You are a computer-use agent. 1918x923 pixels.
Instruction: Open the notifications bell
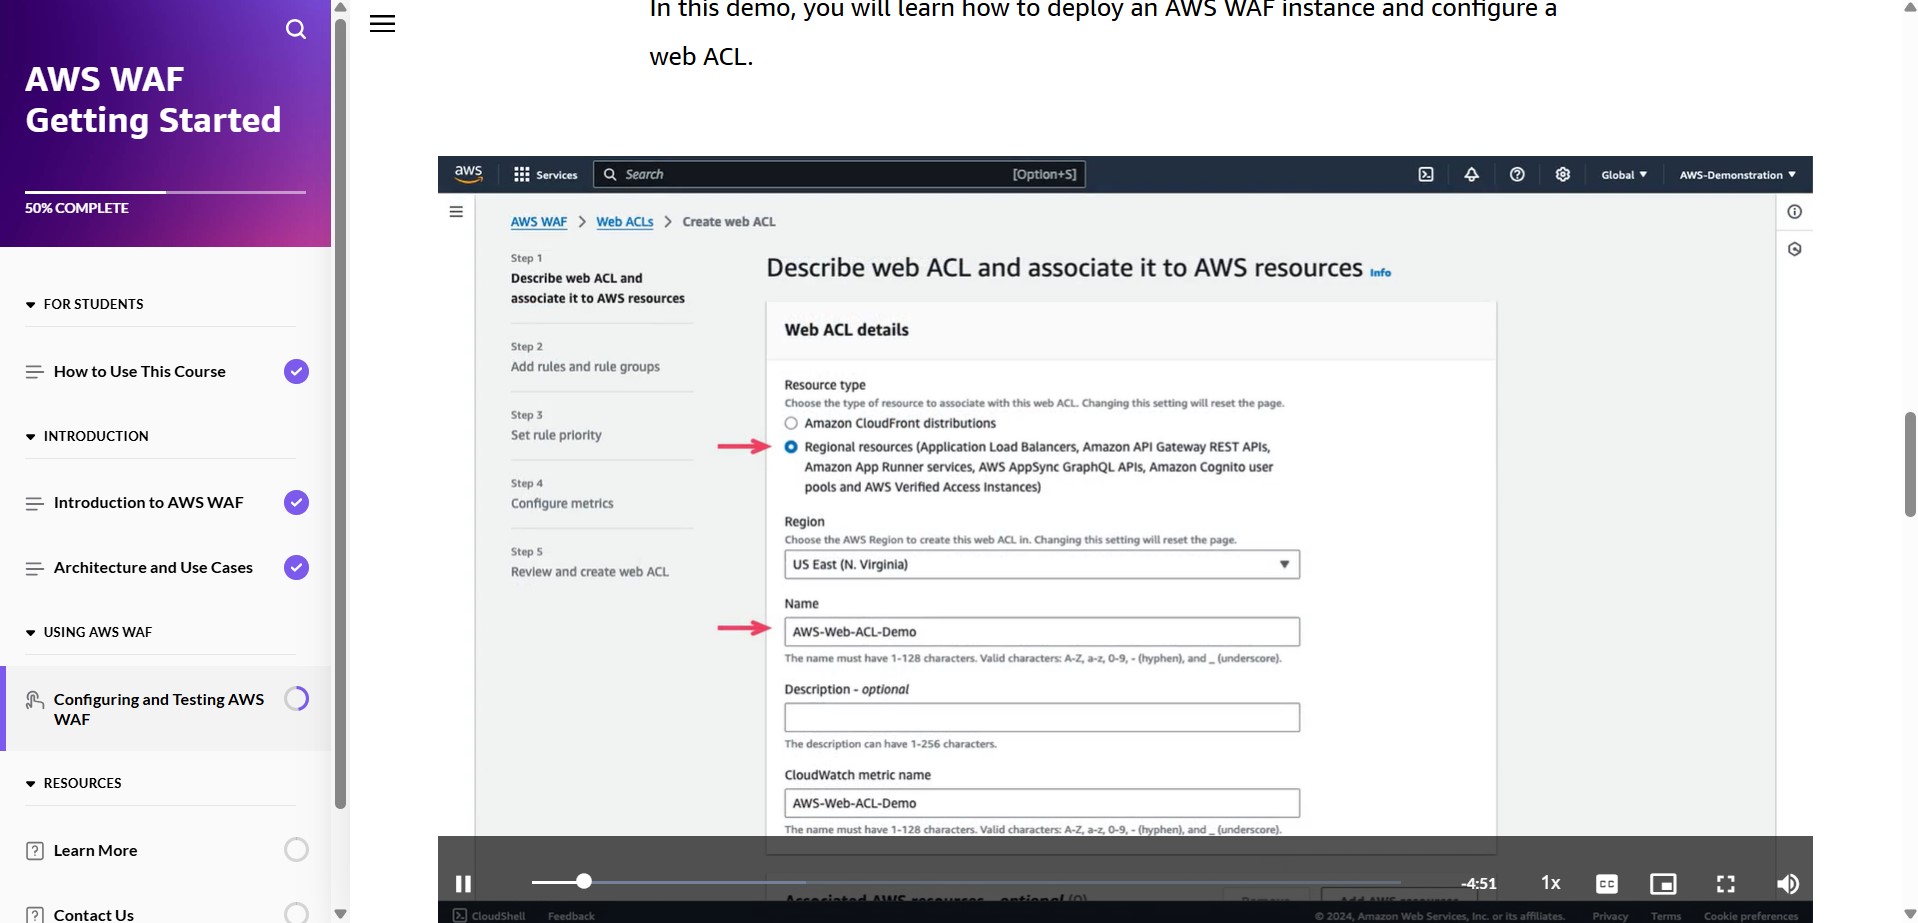coord(1471,174)
